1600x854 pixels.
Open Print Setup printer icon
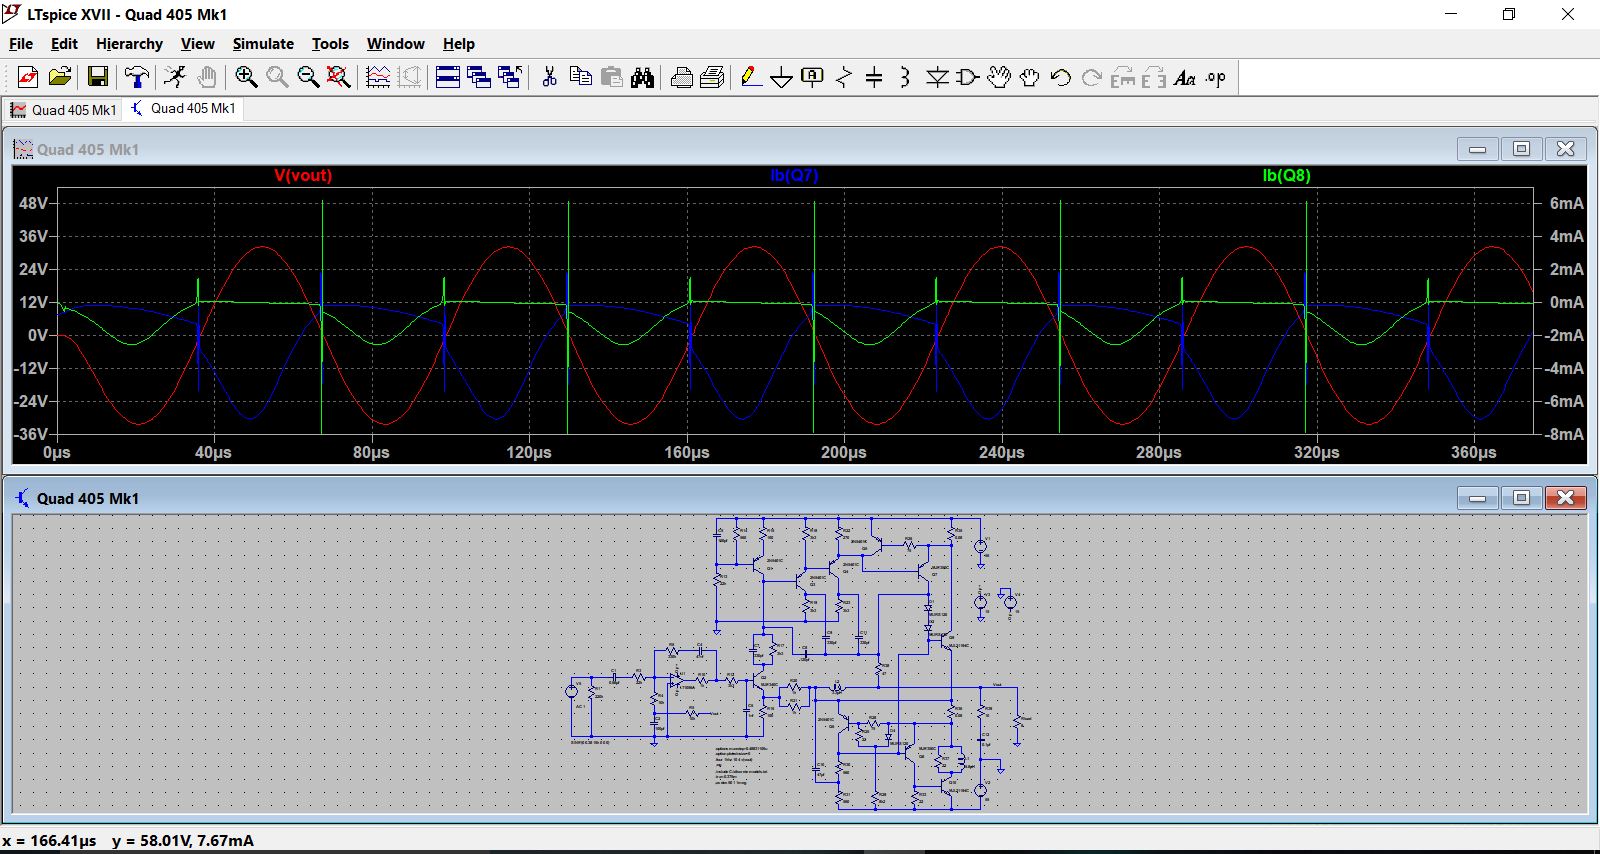[682, 77]
